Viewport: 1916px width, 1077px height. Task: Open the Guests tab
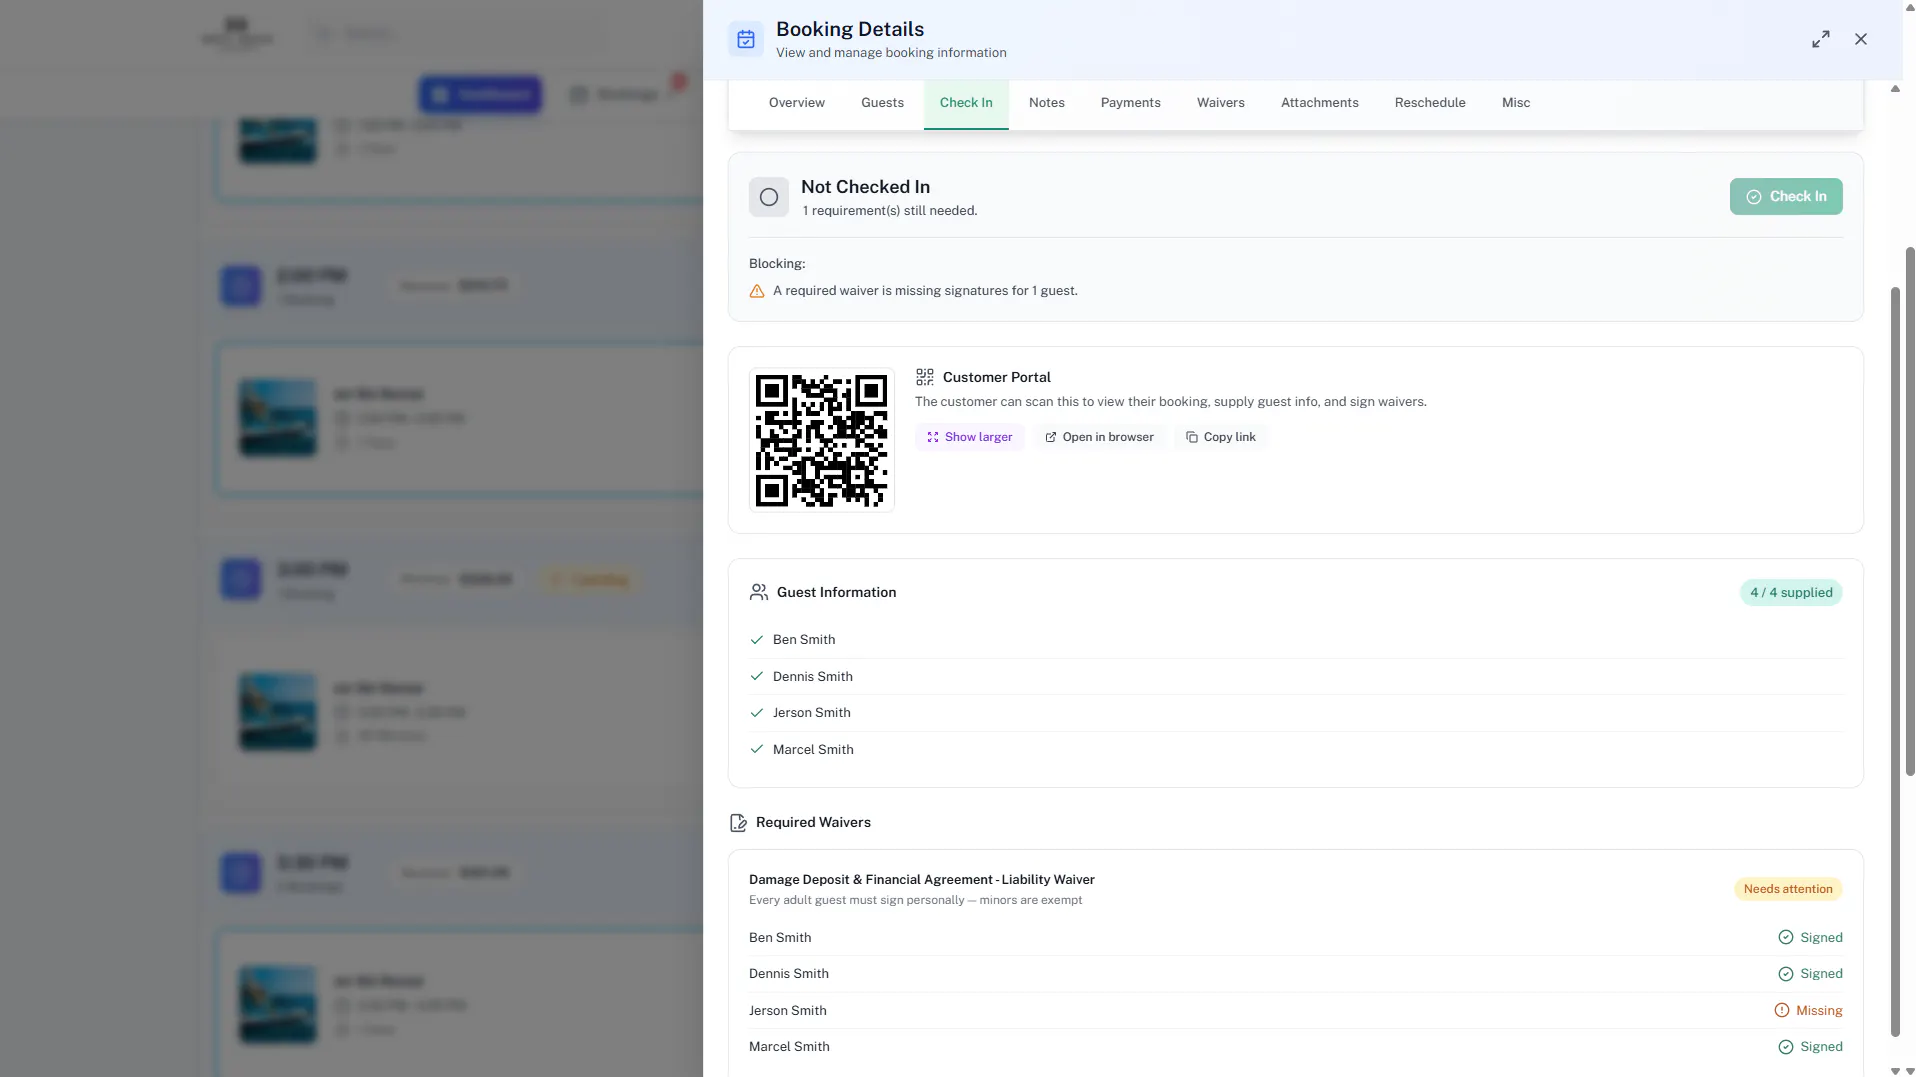882,103
